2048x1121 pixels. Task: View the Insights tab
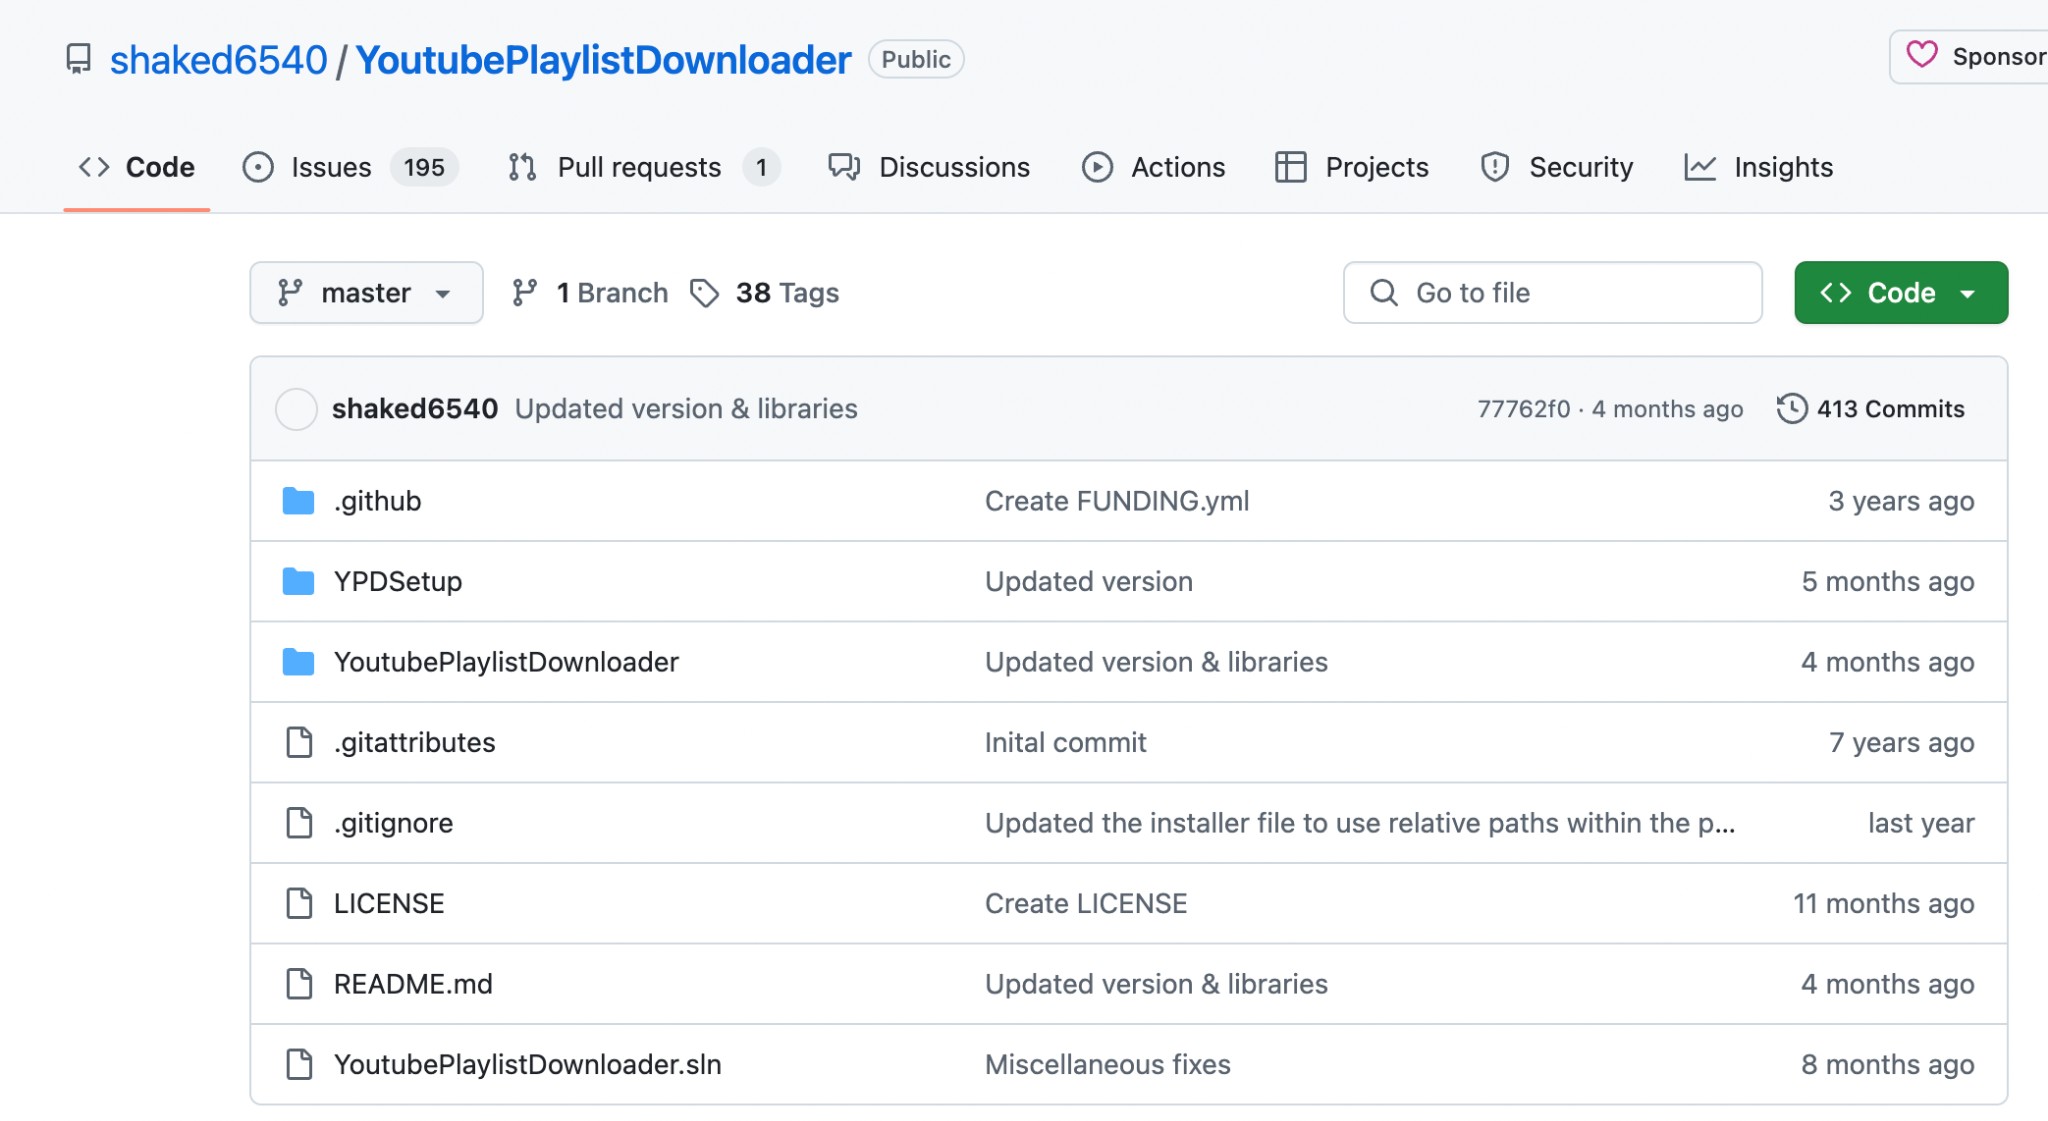point(1758,167)
